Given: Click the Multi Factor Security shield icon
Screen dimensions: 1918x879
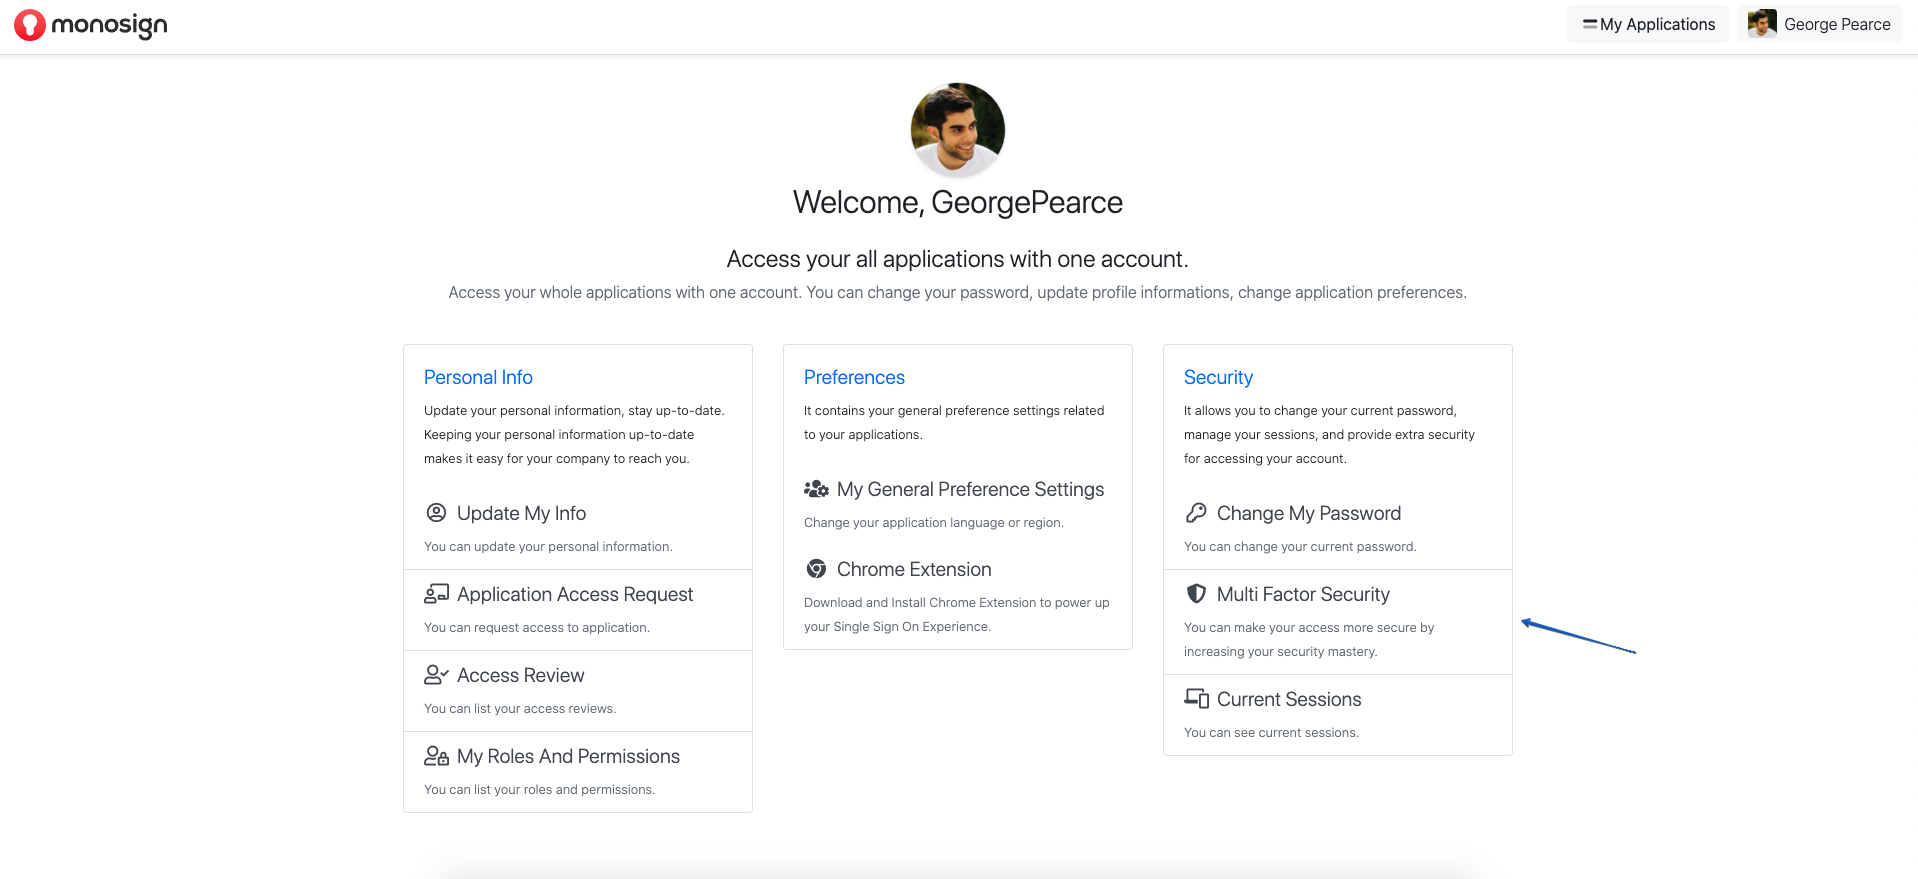Looking at the screenshot, I should coord(1196,594).
